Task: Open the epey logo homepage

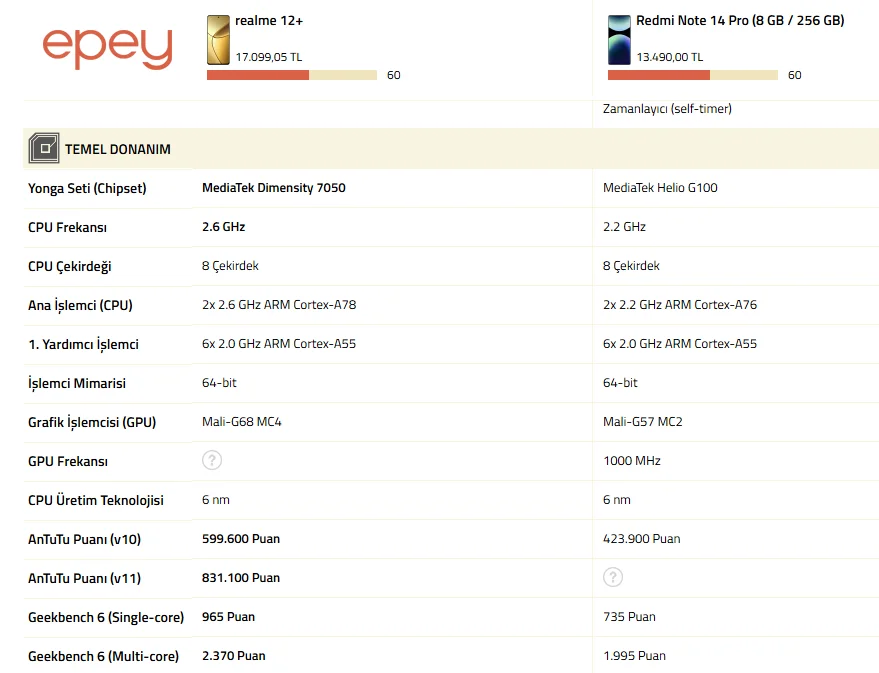Action: [x=108, y=48]
